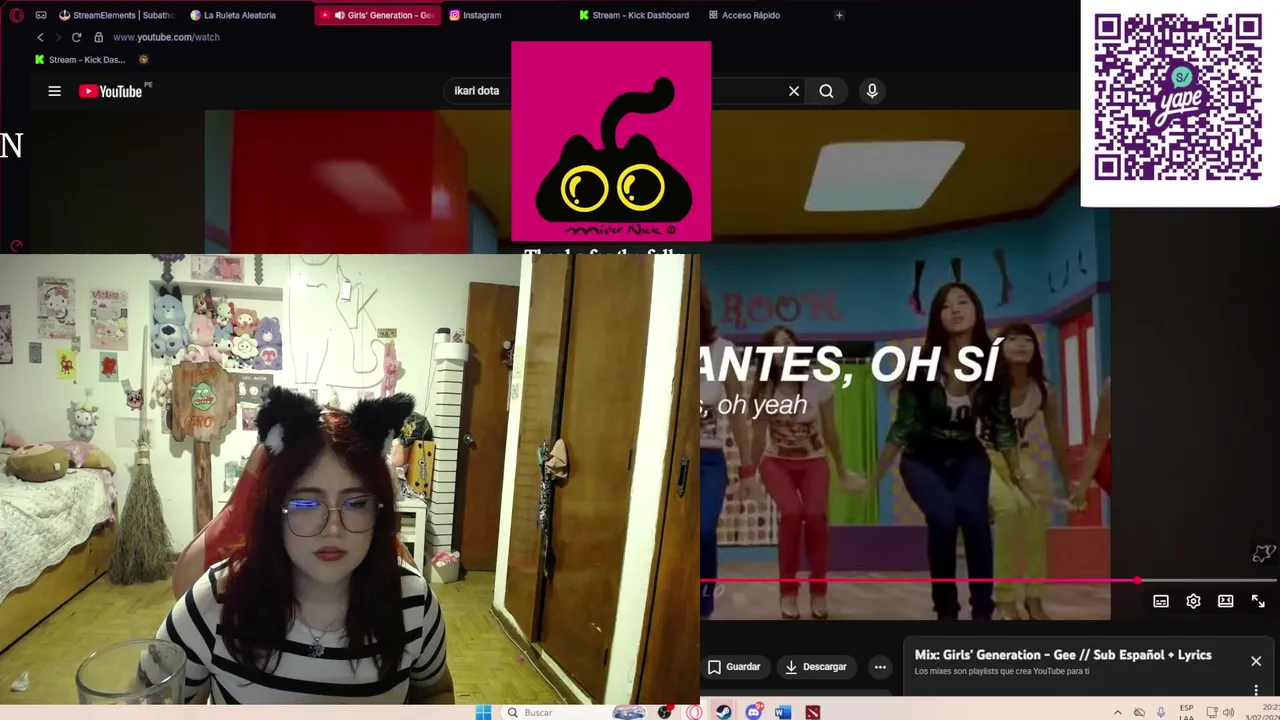Click the Opera icon in the taskbar

coord(694,712)
